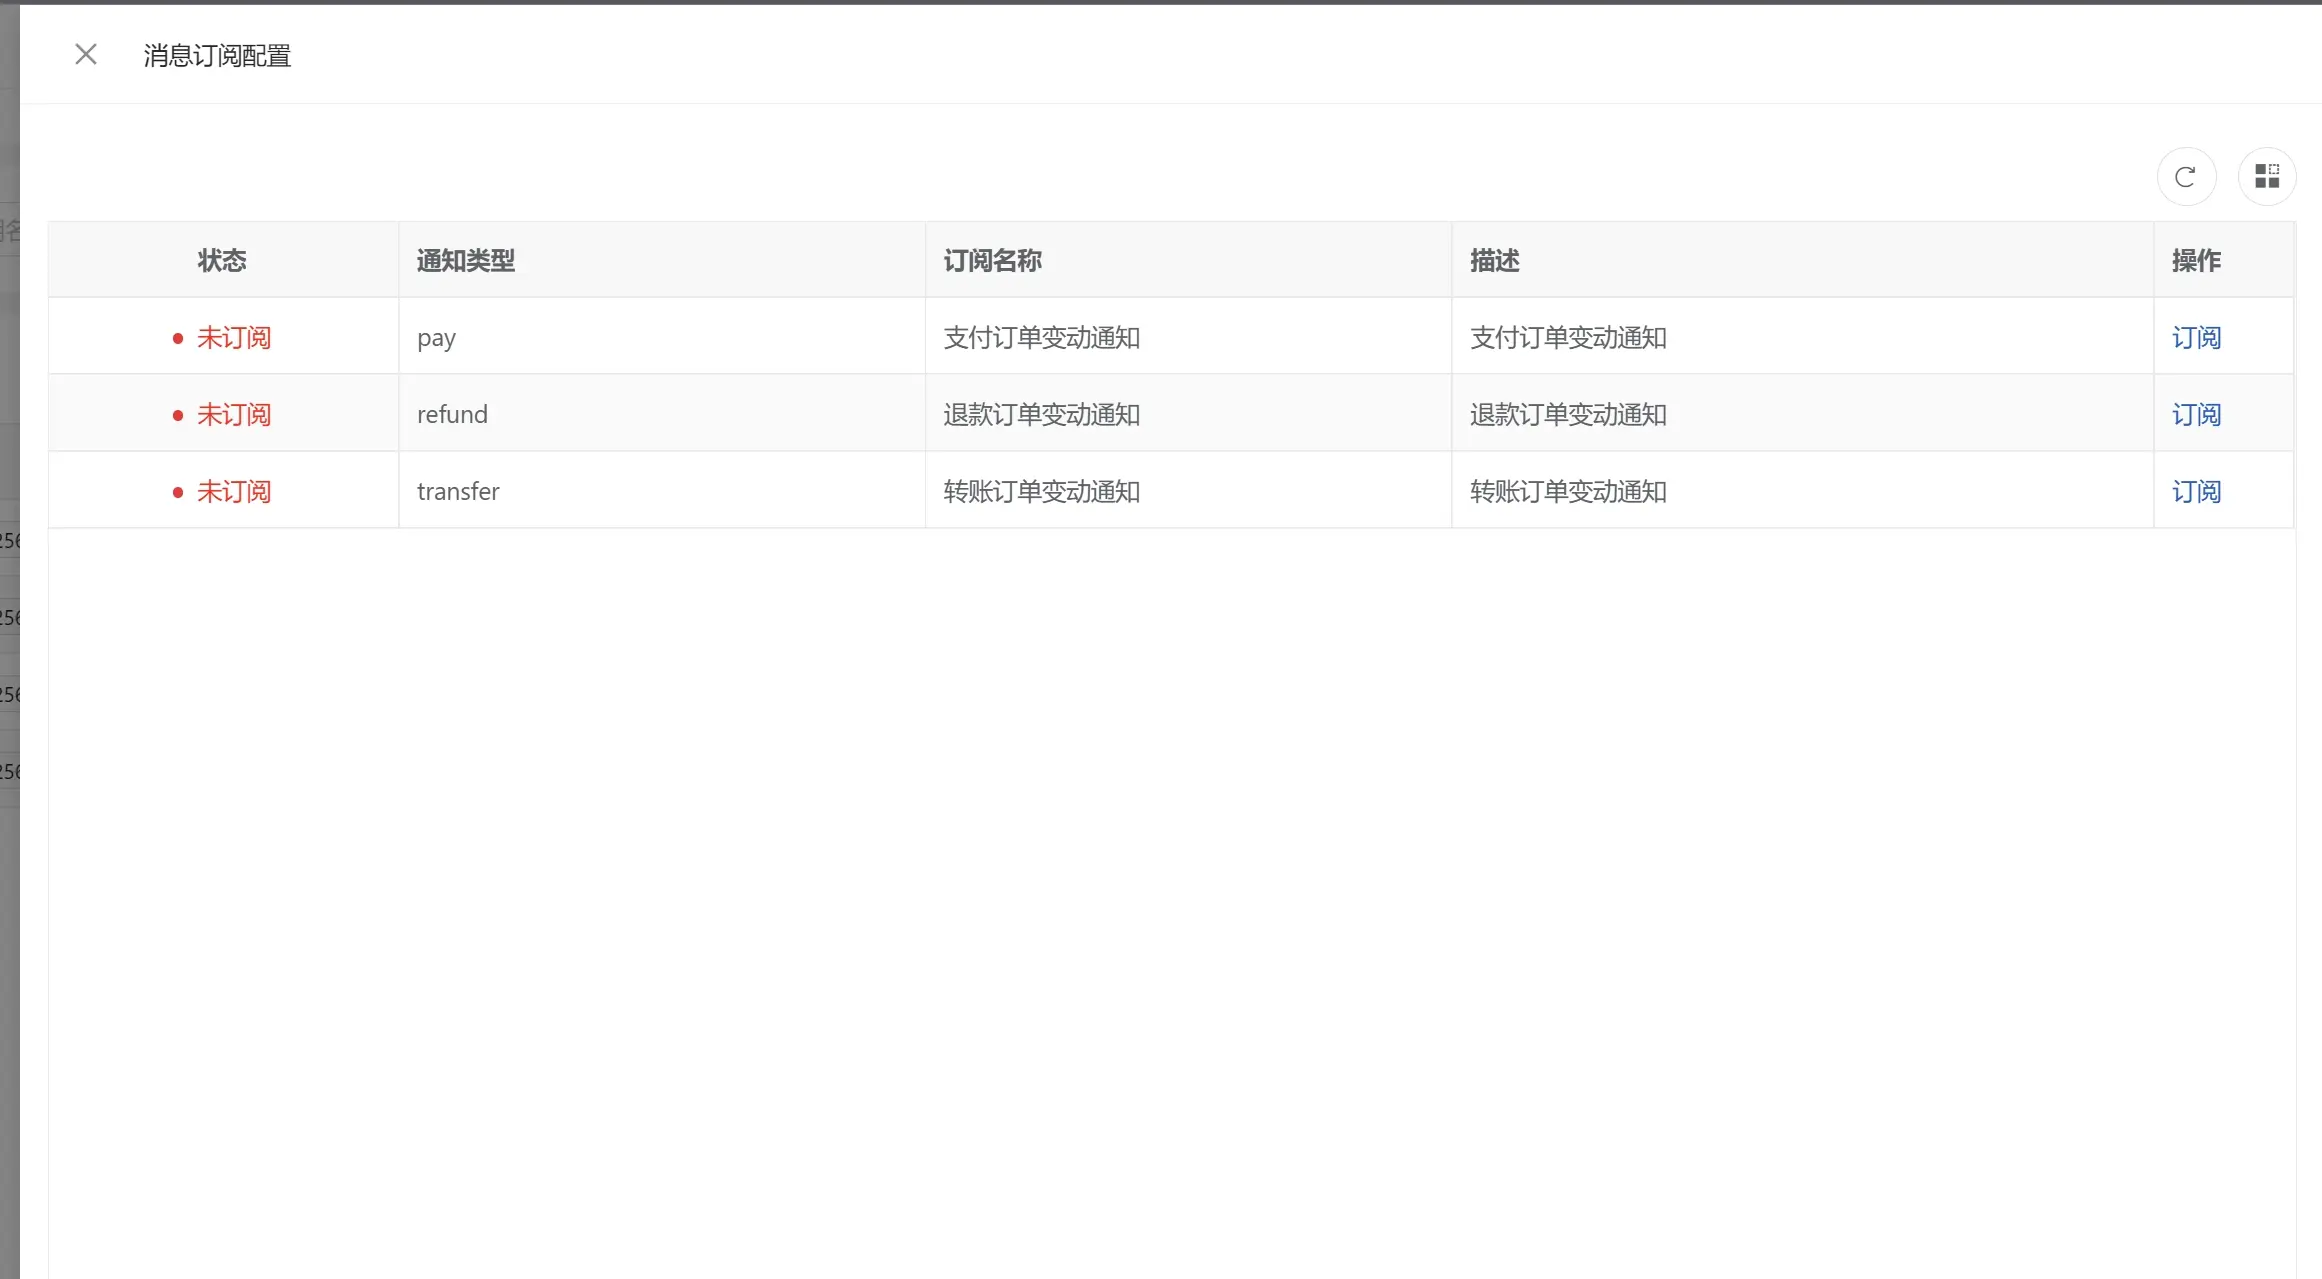2322x1279 pixels.
Task: Click 支付订单变动通知 subscription name
Action: tap(1041, 338)
